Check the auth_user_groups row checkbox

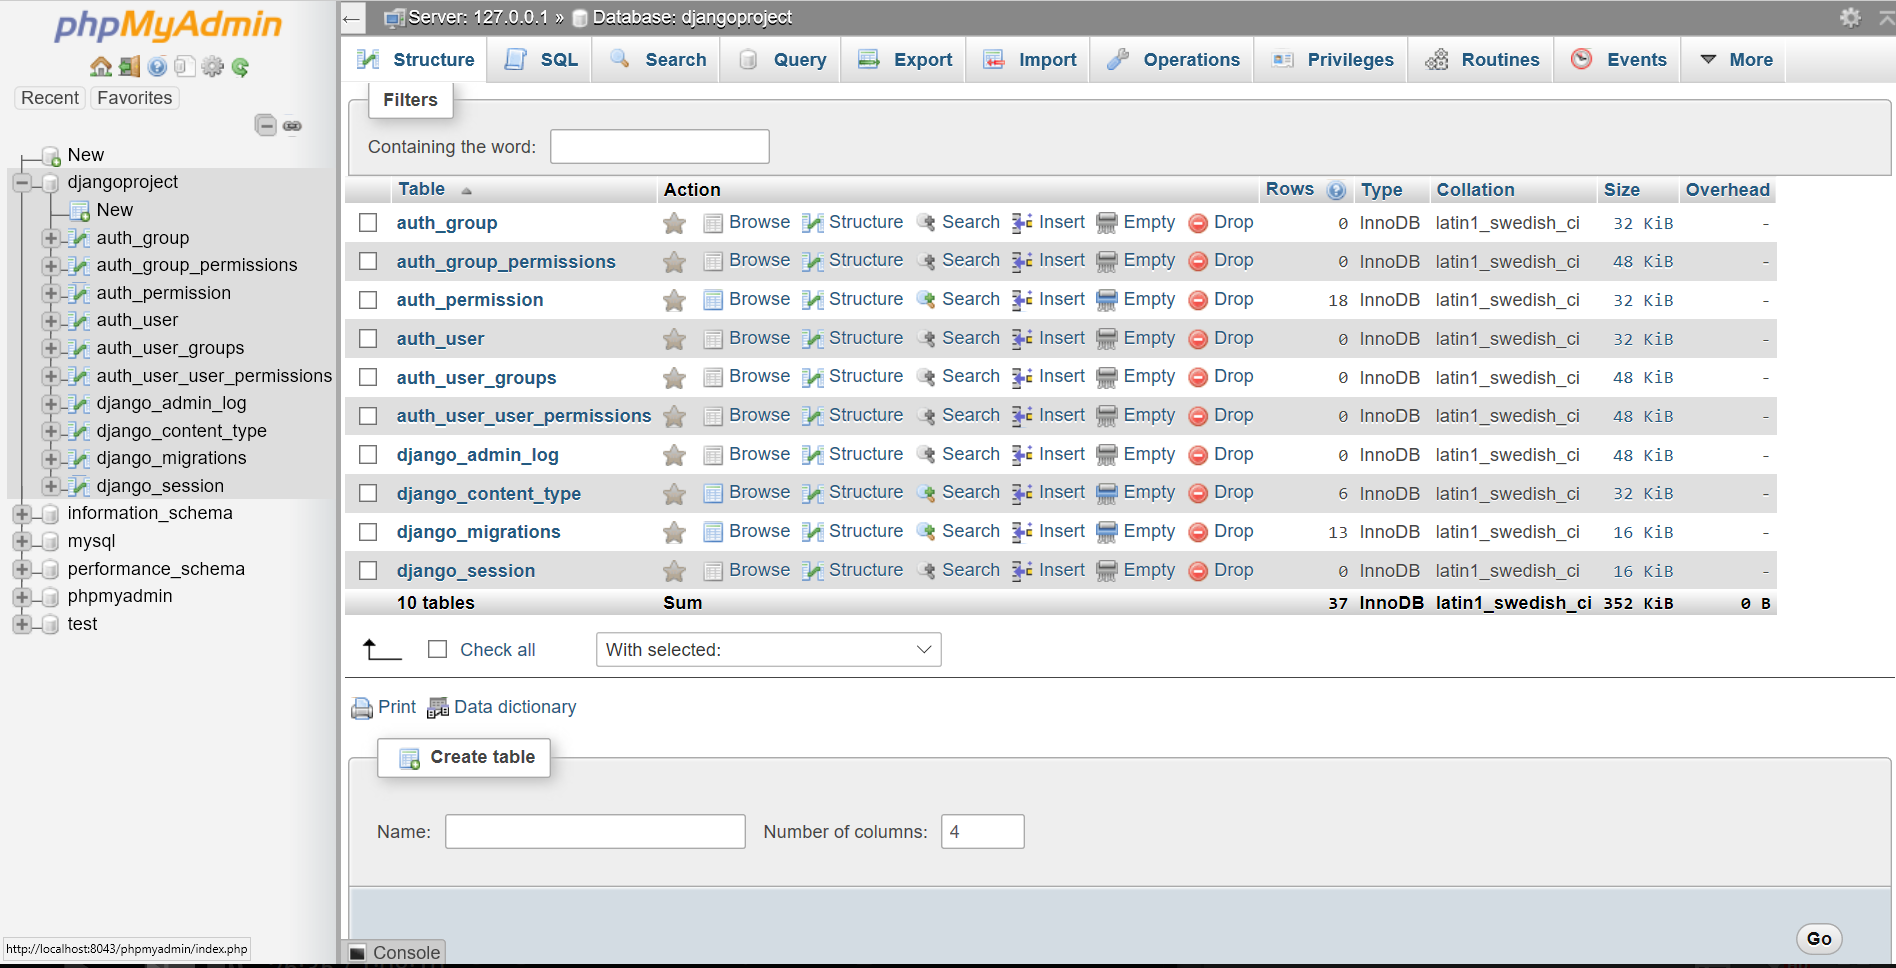[368, 377]
